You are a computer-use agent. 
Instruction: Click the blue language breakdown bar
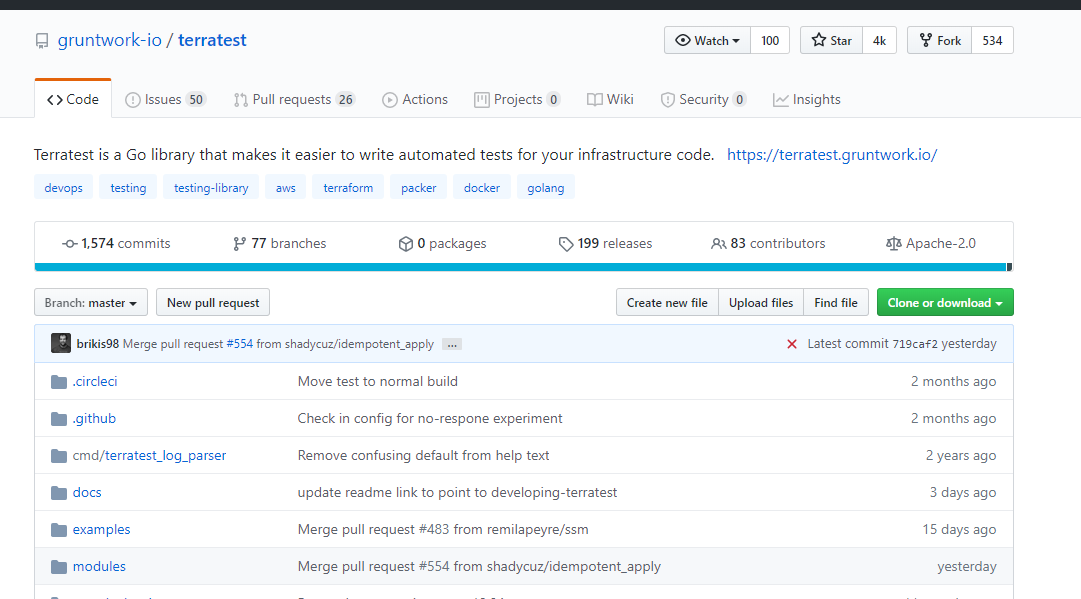(520, 267)
